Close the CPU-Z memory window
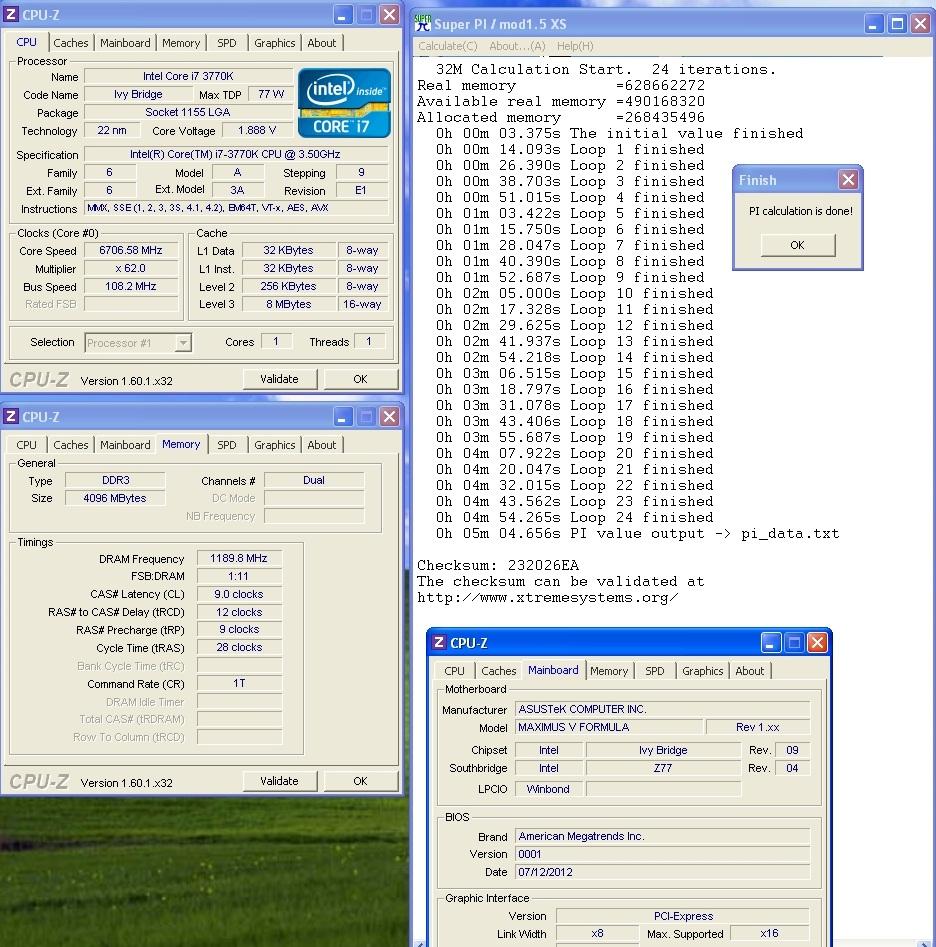This screenshot has width=936, height=947. [x=389, y=417]
